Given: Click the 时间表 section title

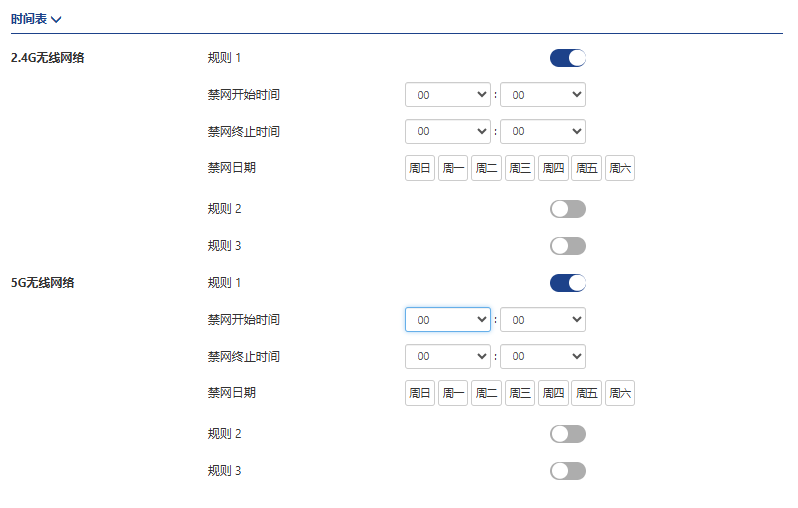Looking at the screenshot, I should point(29,19).
